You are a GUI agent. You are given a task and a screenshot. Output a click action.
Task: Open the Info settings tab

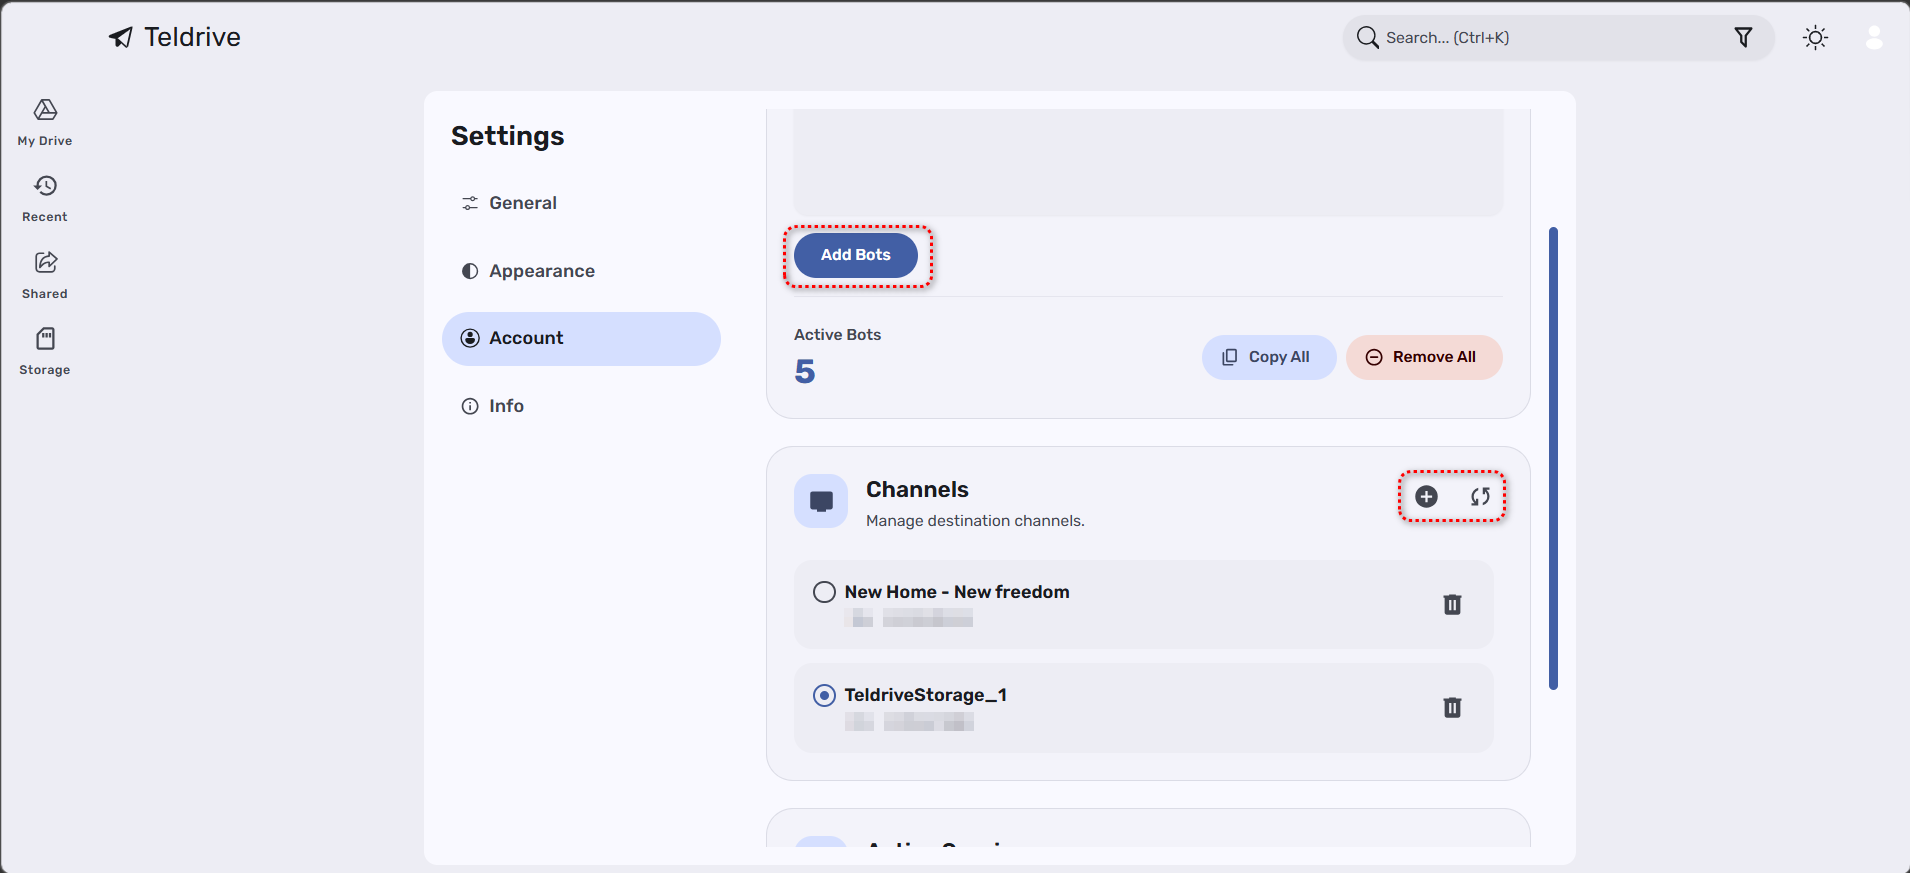click(581, 406)
